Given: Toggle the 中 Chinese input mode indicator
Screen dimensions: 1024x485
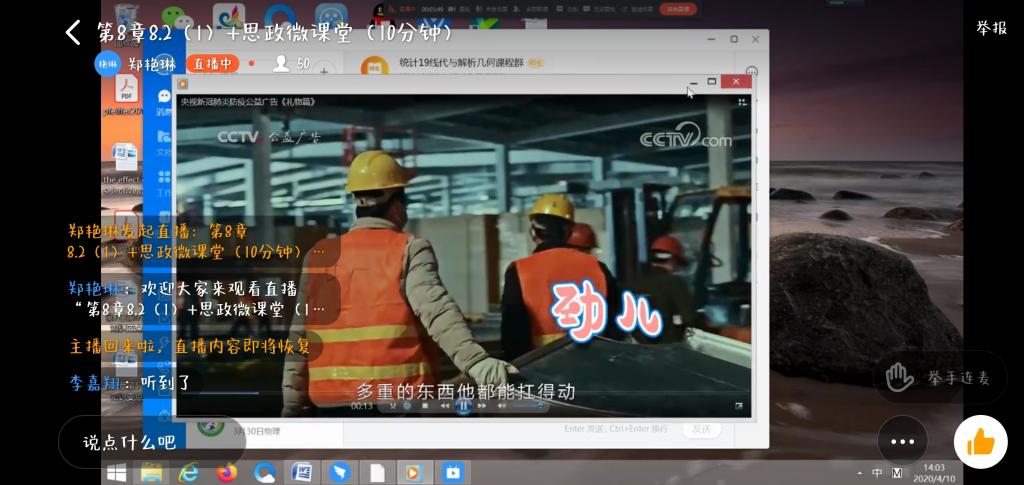Looking at the screenshot, I should tap(877, 472).
